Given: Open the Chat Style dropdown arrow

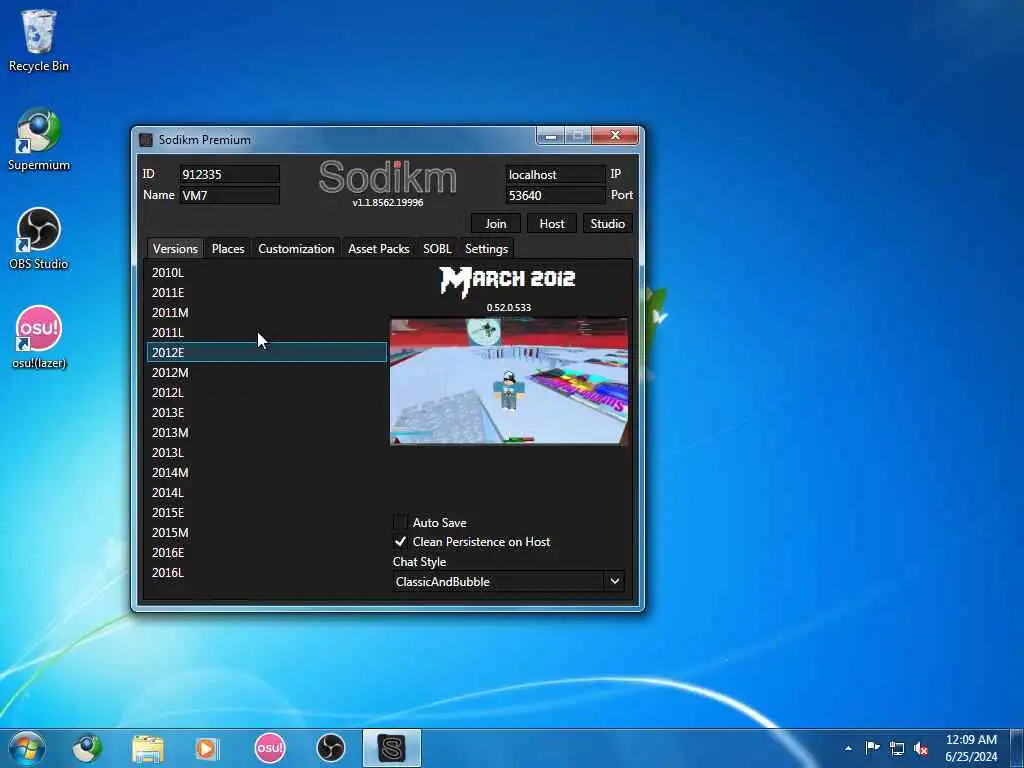Looking at the screenshot, I should click(x=615, y=581).
